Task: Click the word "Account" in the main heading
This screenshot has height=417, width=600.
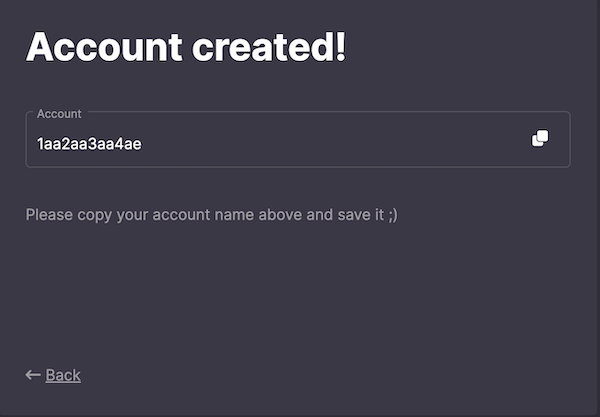Action: tap(104, 47)
